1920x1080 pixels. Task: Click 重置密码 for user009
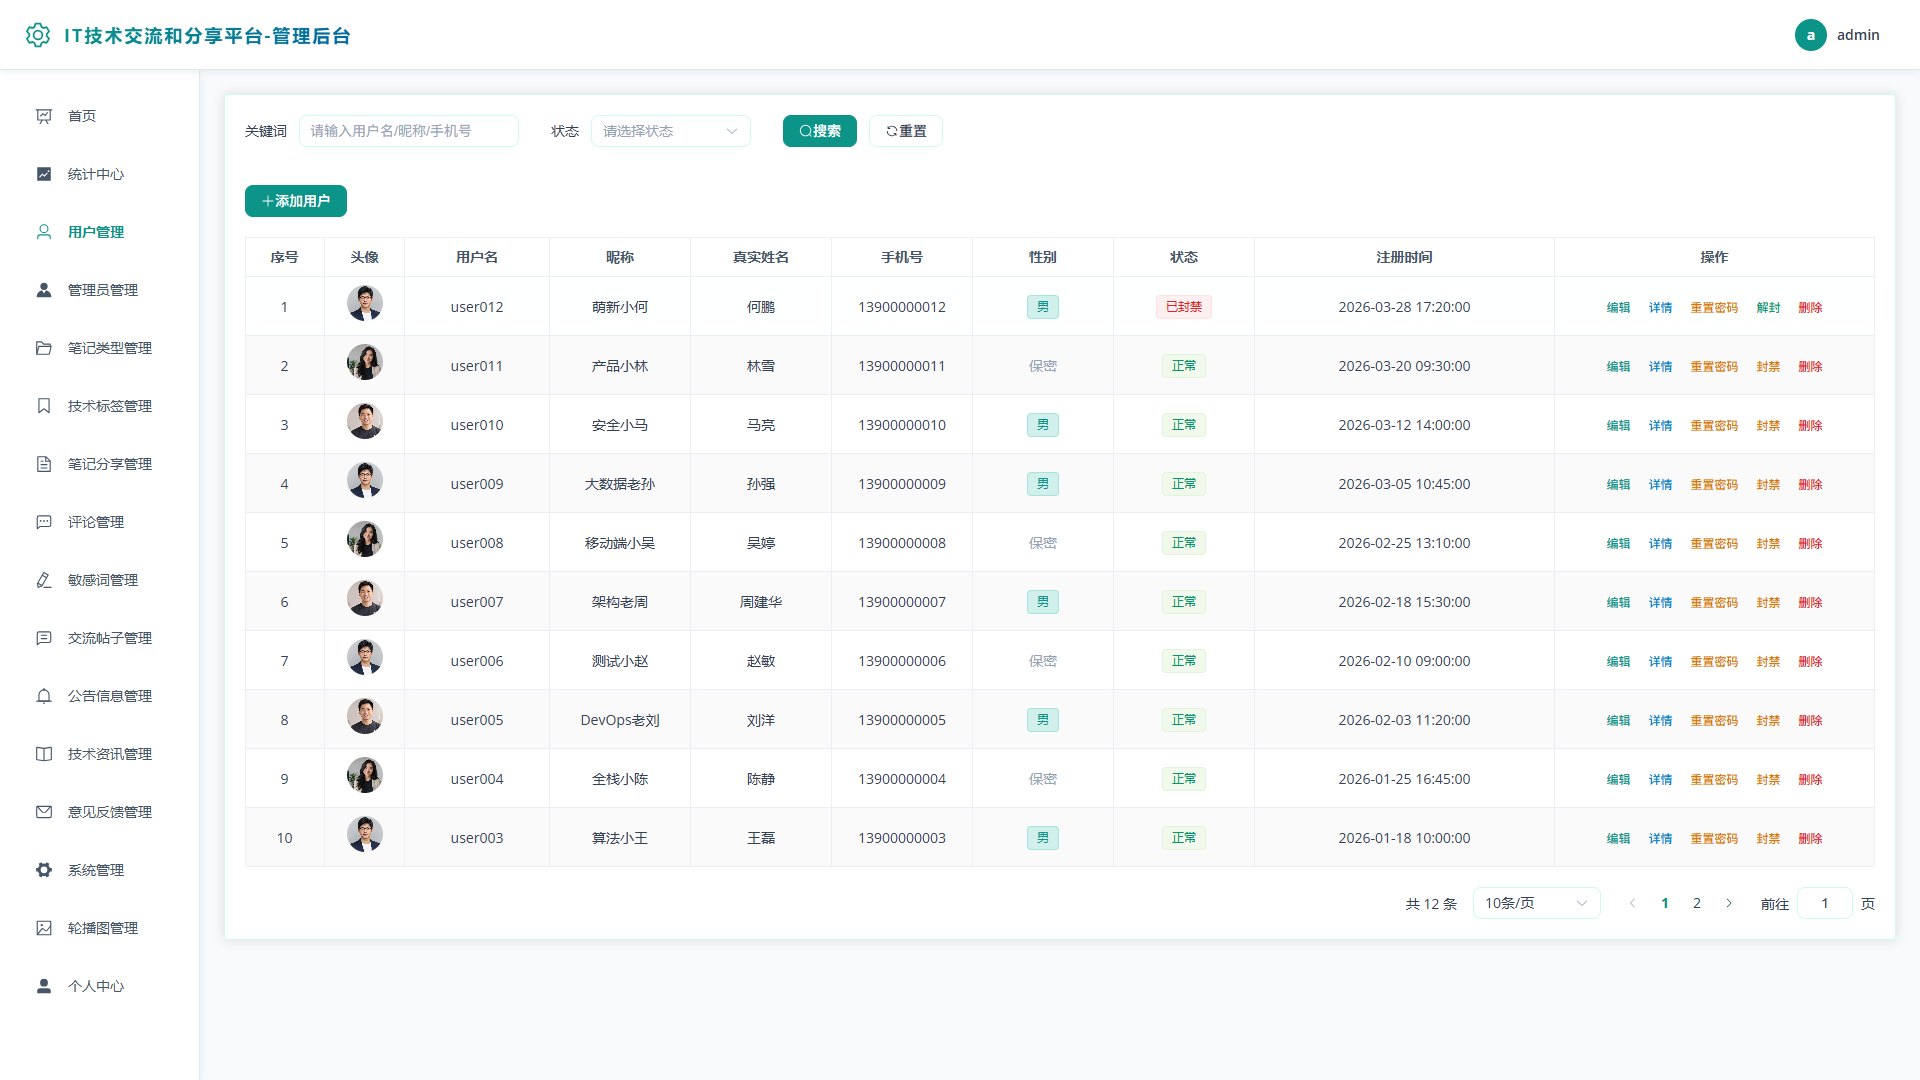coord(1714,484)
